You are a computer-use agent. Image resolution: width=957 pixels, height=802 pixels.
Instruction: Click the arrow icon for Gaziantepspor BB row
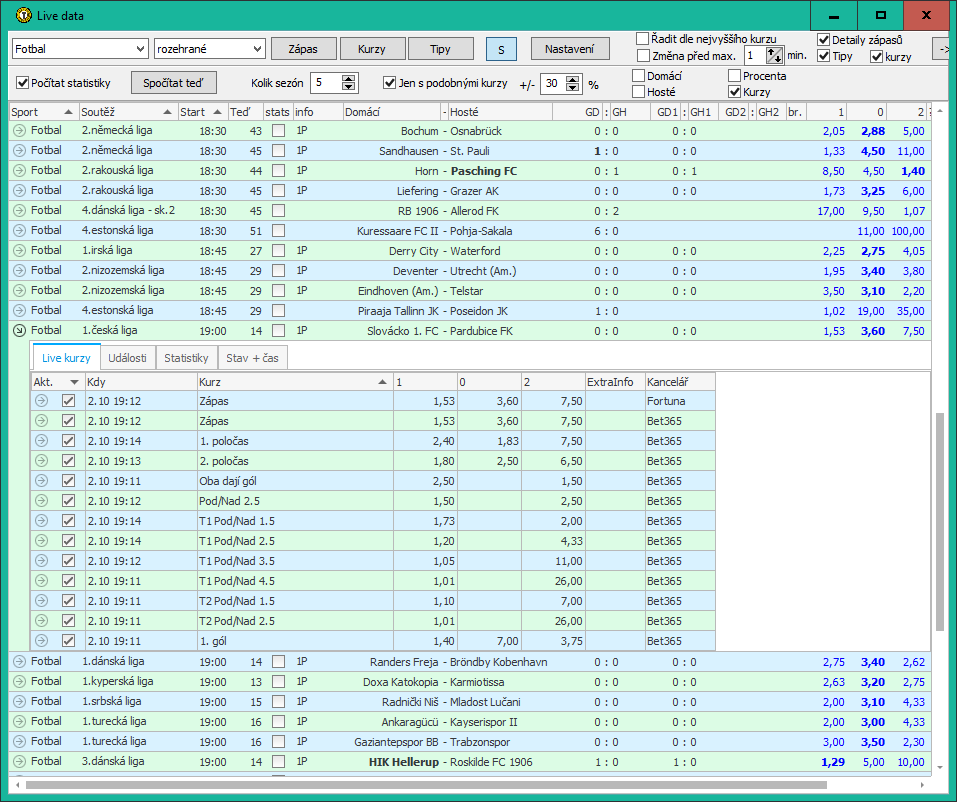[20, 742]
